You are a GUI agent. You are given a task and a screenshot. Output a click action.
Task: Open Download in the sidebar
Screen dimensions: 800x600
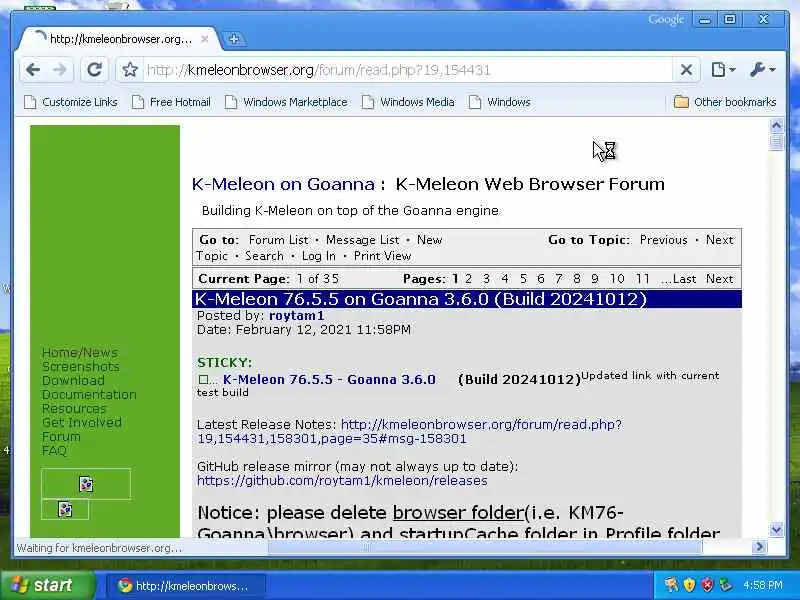[x=73, y=381]
